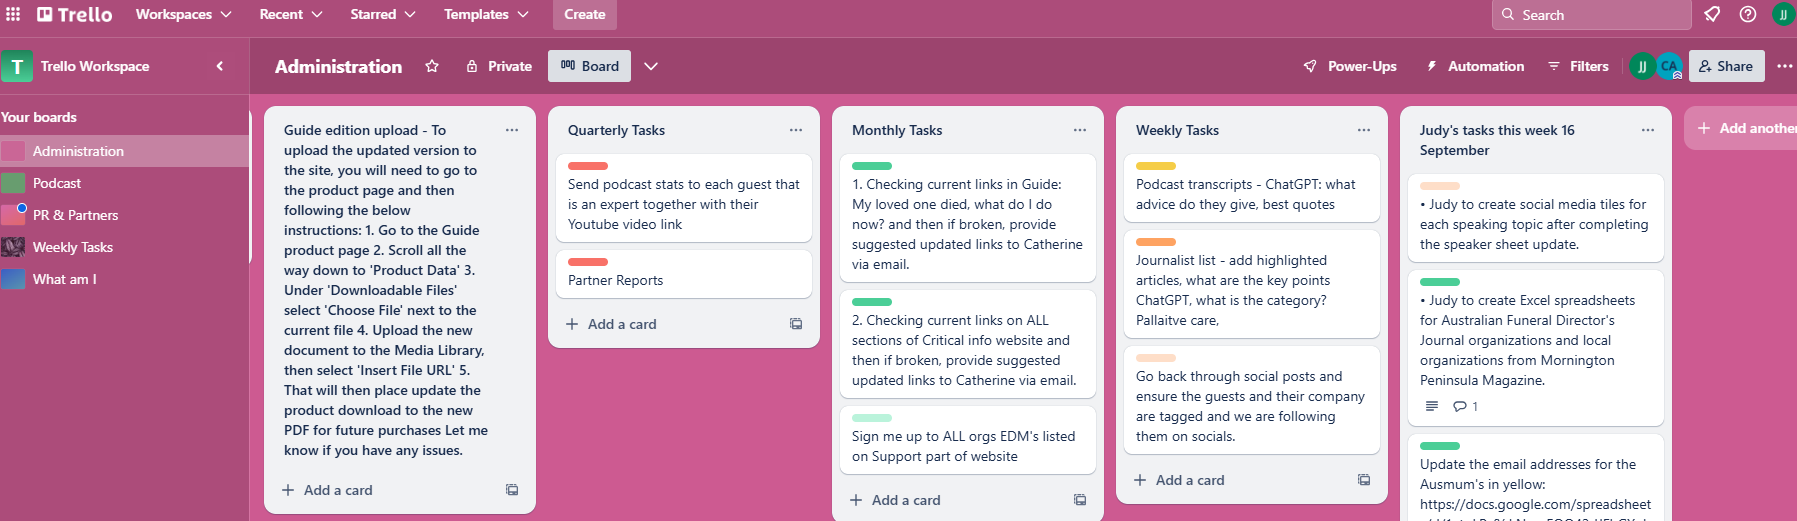Expand the Templates dropdown
The height and width of the screenshot is (521, 1797).
pos(486,14)
